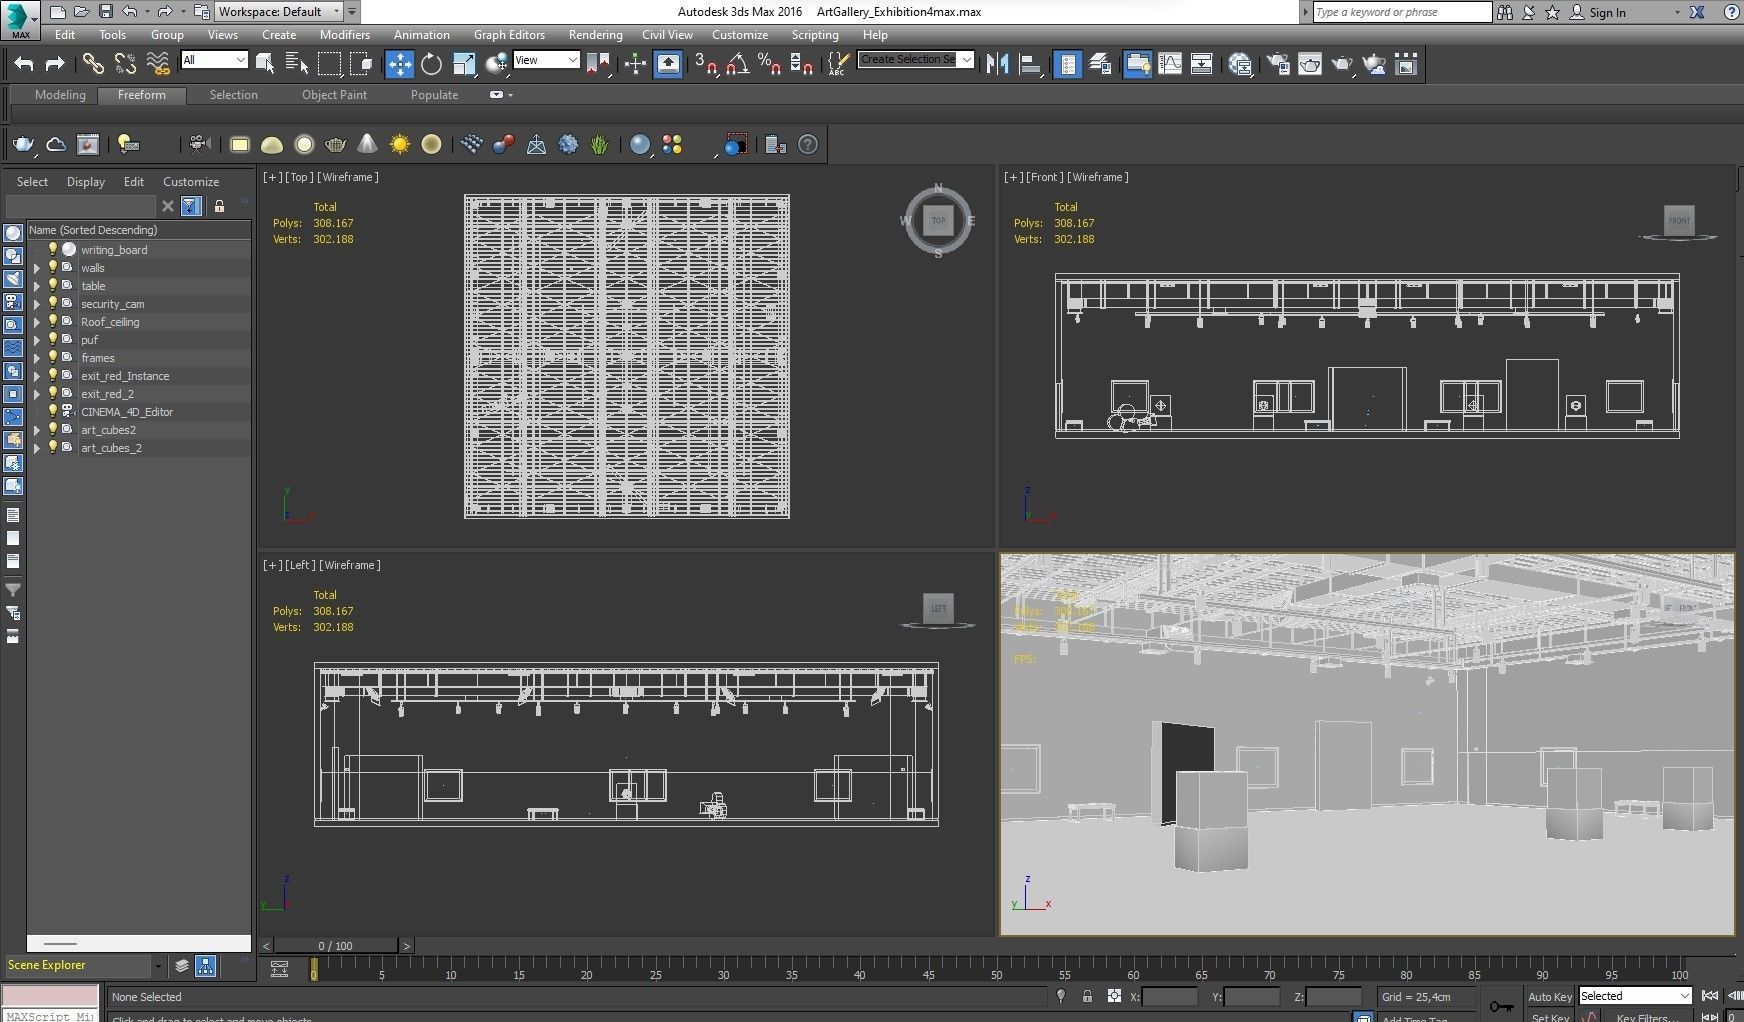Select the Move transform tool
The height and width of the screenshot is (1022, 1744).
pos(399,65)
